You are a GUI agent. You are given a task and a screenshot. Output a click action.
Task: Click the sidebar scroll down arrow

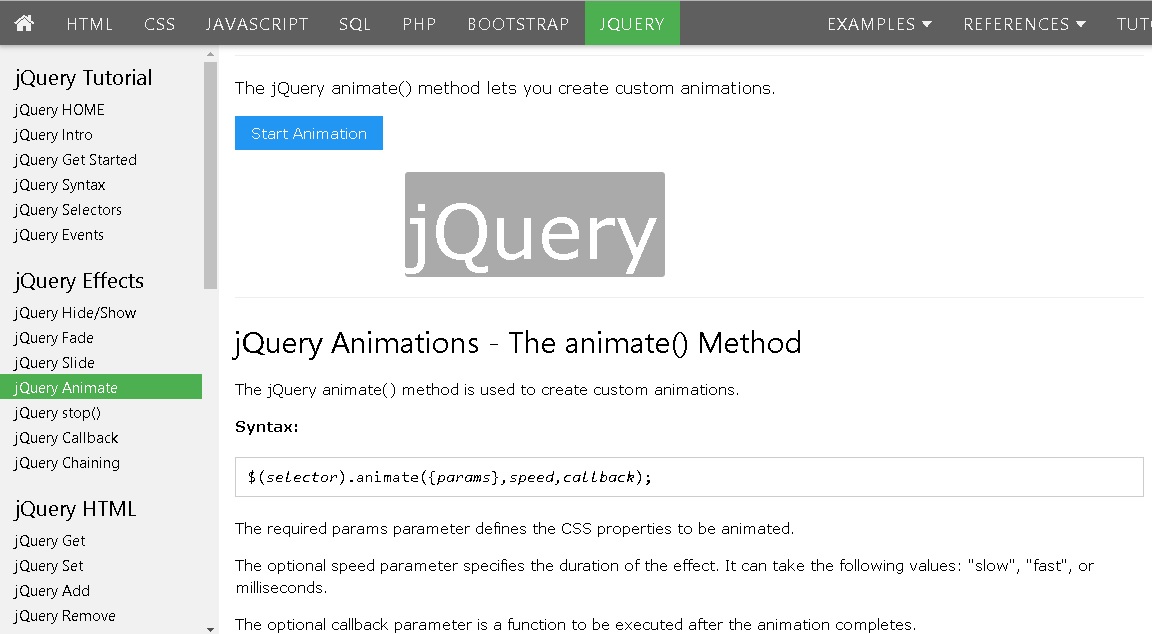tap(211, 628)
